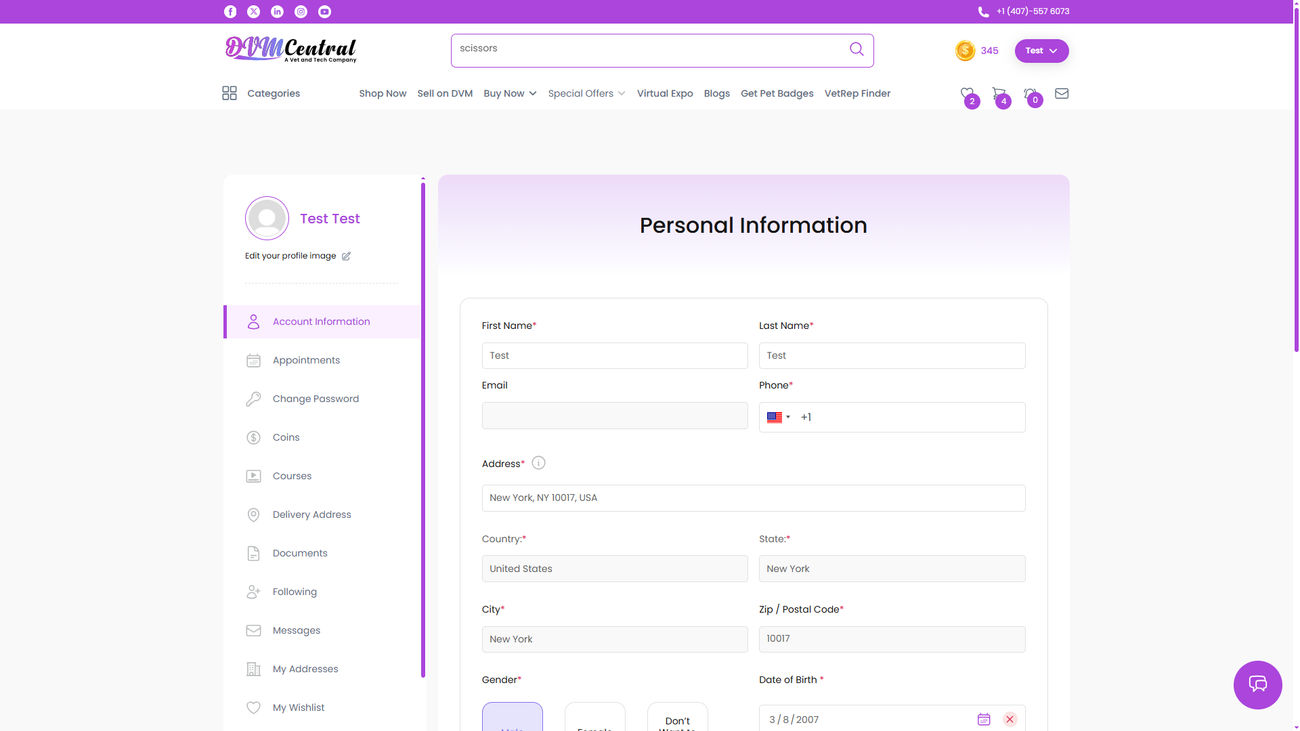
Task: Click the City field showing New York
Action: pos(615,639)
